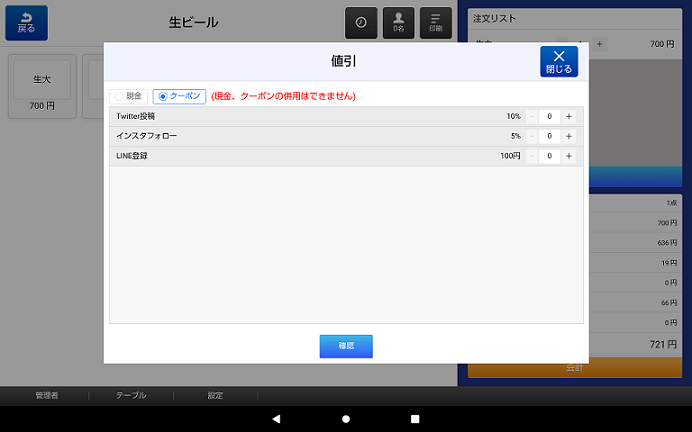
Task: Decrease Twitter投稿 coupon quantity with minus
Action: (x=531, y=116)
